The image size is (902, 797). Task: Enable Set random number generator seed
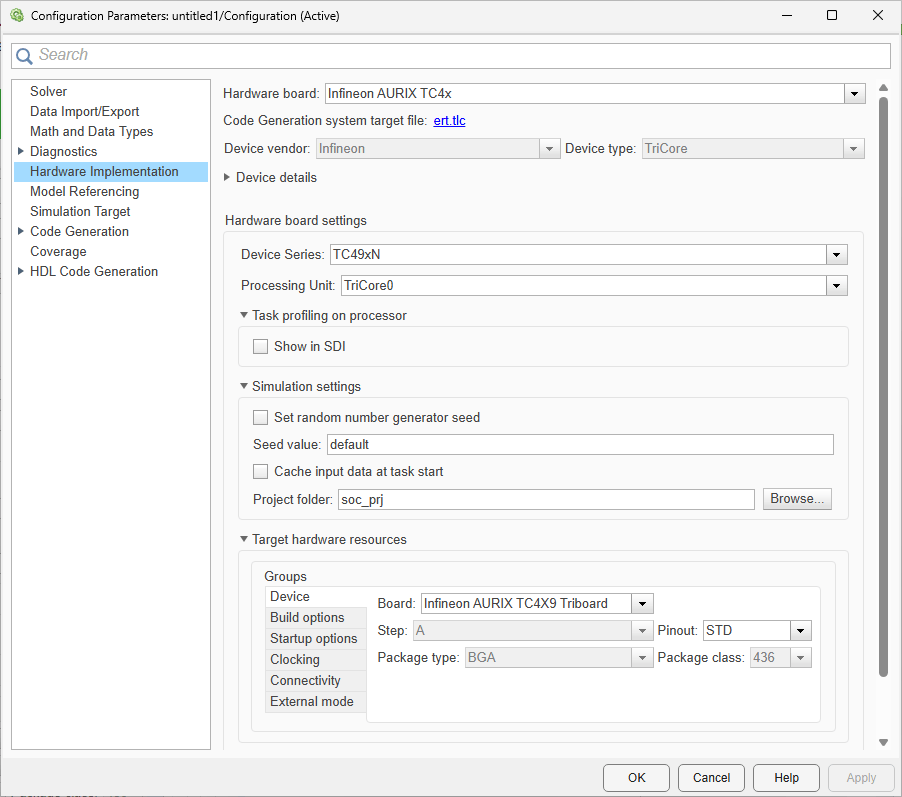click(261, 418)
